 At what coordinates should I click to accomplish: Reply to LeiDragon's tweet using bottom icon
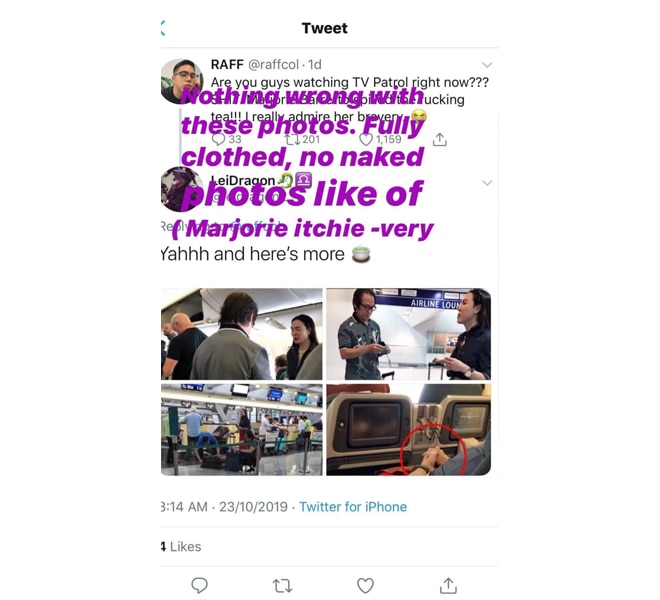200,585
